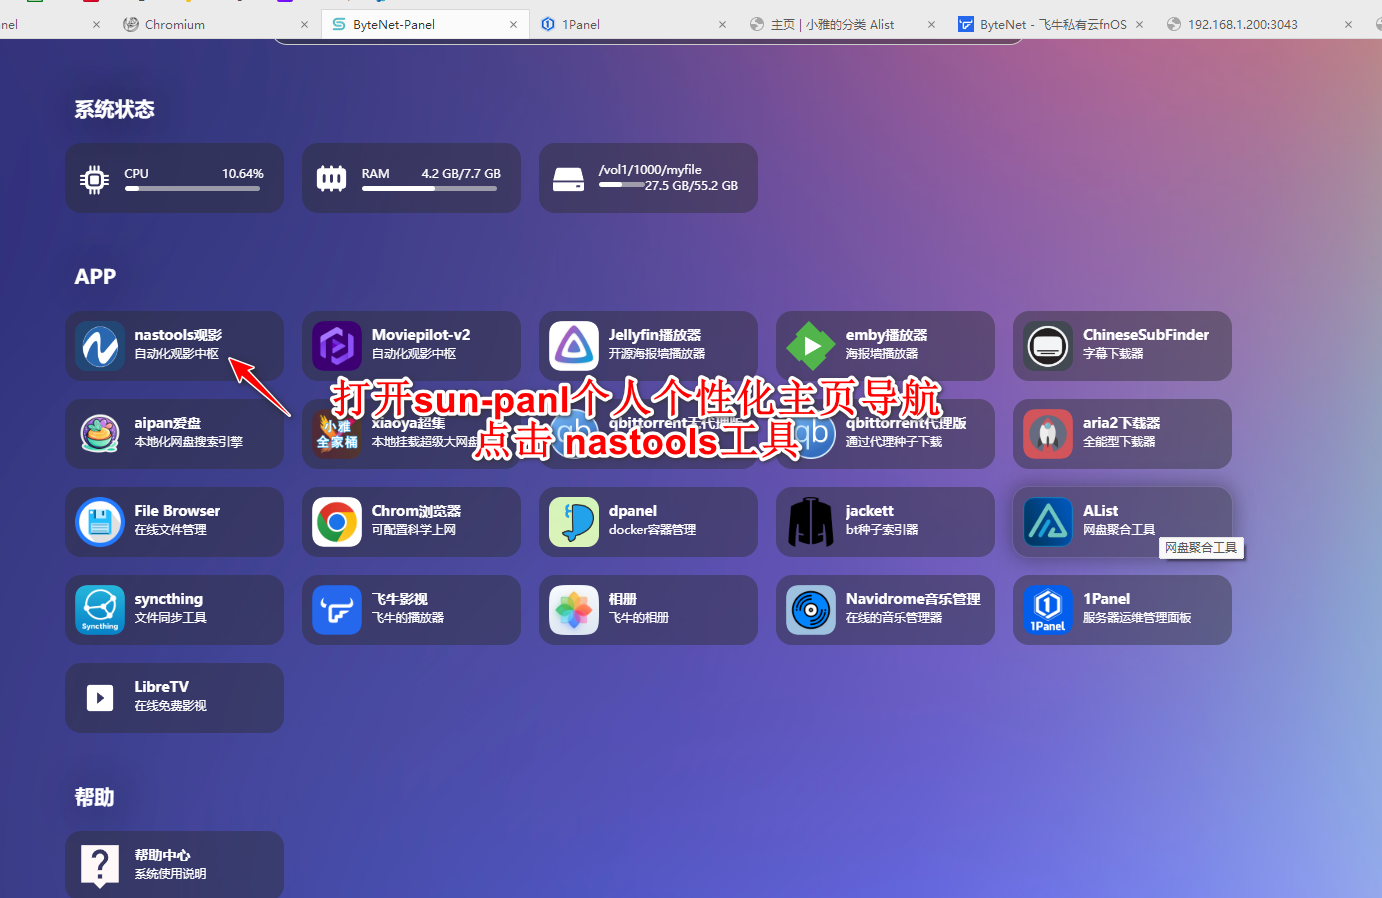Viewport: 1382px width, 898px height.
Task: Open the ChineseSubFinder subtitle icon
Action: click(x=1048, y=346)
